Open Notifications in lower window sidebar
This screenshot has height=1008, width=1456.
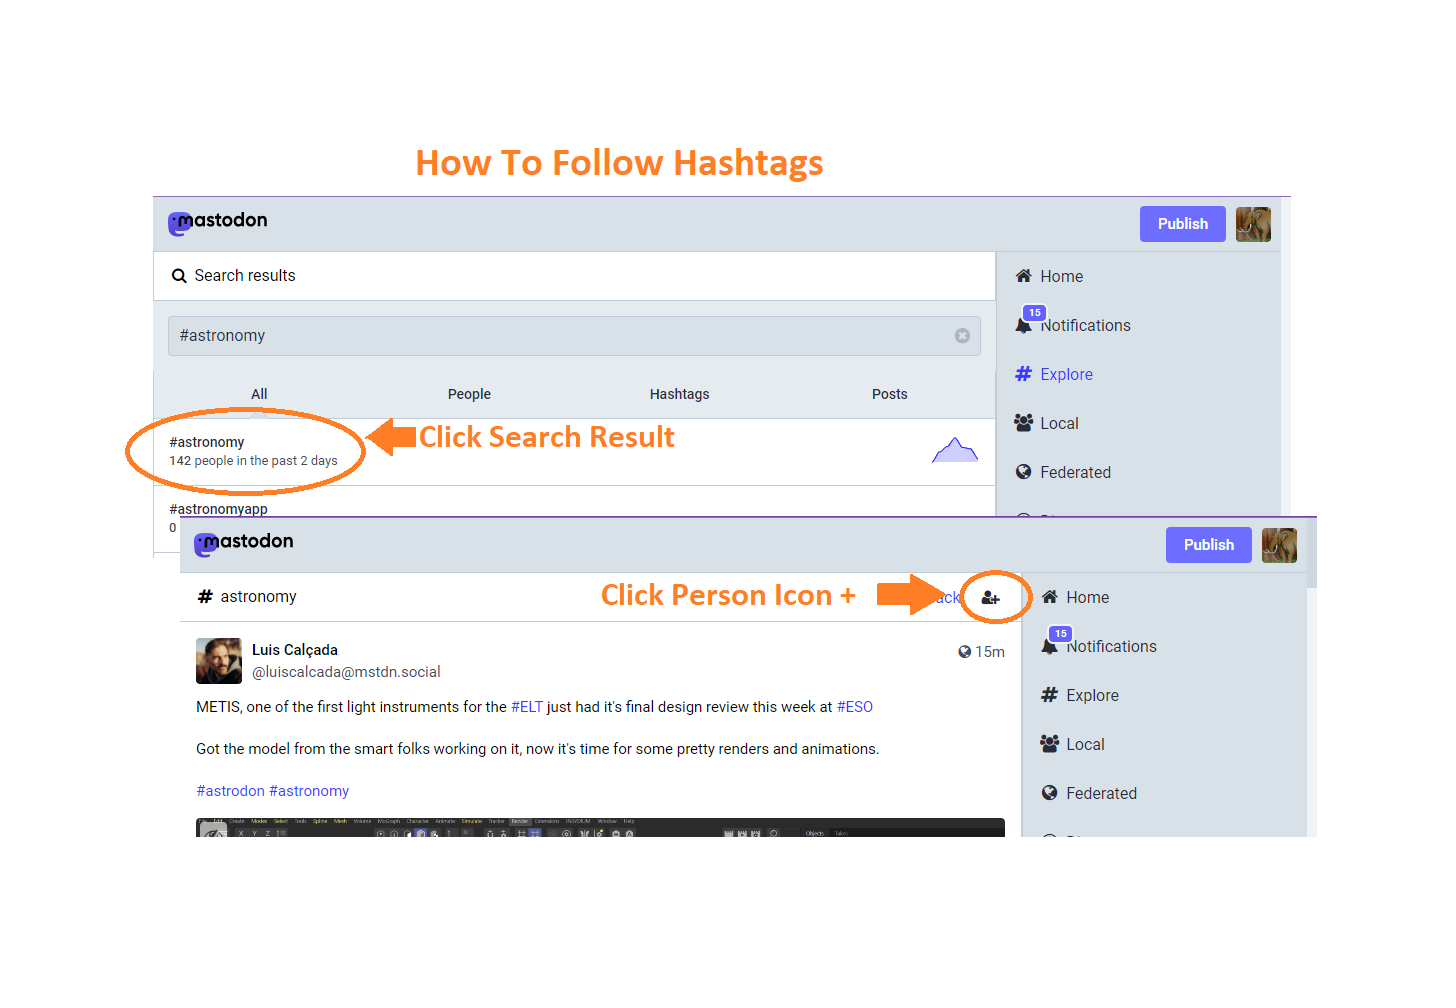tap(1111, 647)
